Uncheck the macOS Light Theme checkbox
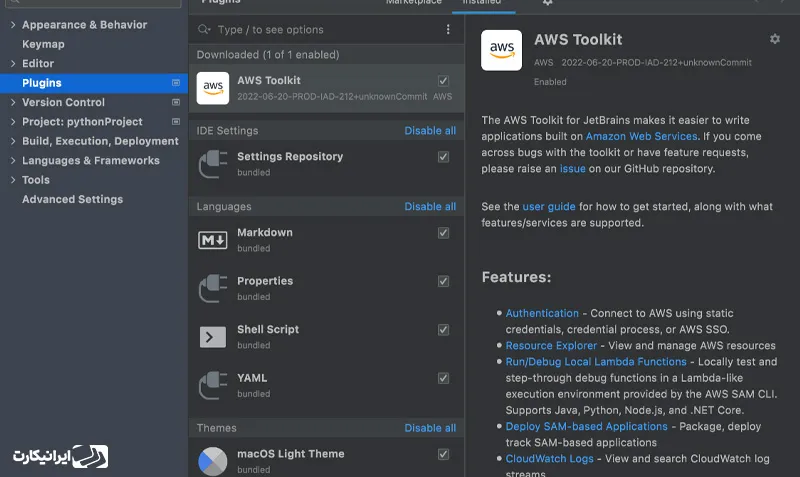 tap(443, 454)
